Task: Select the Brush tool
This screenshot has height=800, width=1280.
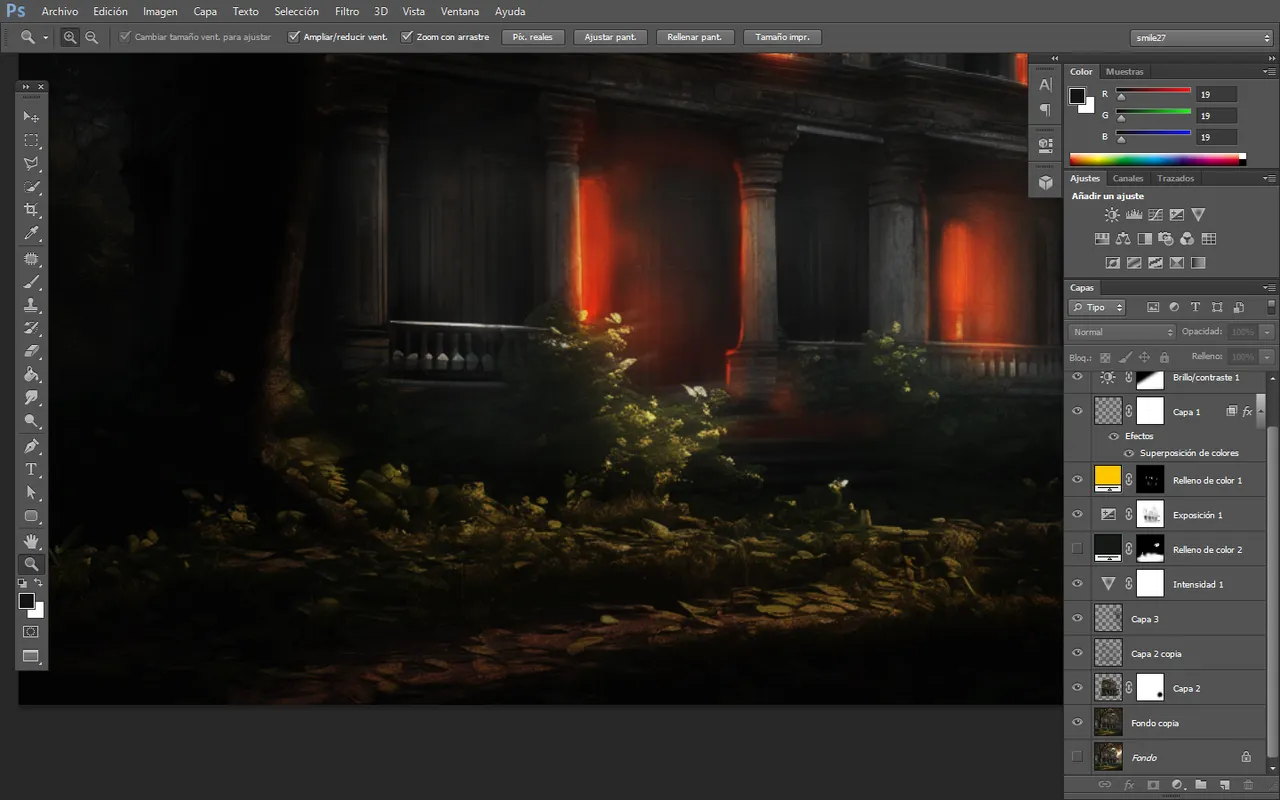Action: click(31, 282)
